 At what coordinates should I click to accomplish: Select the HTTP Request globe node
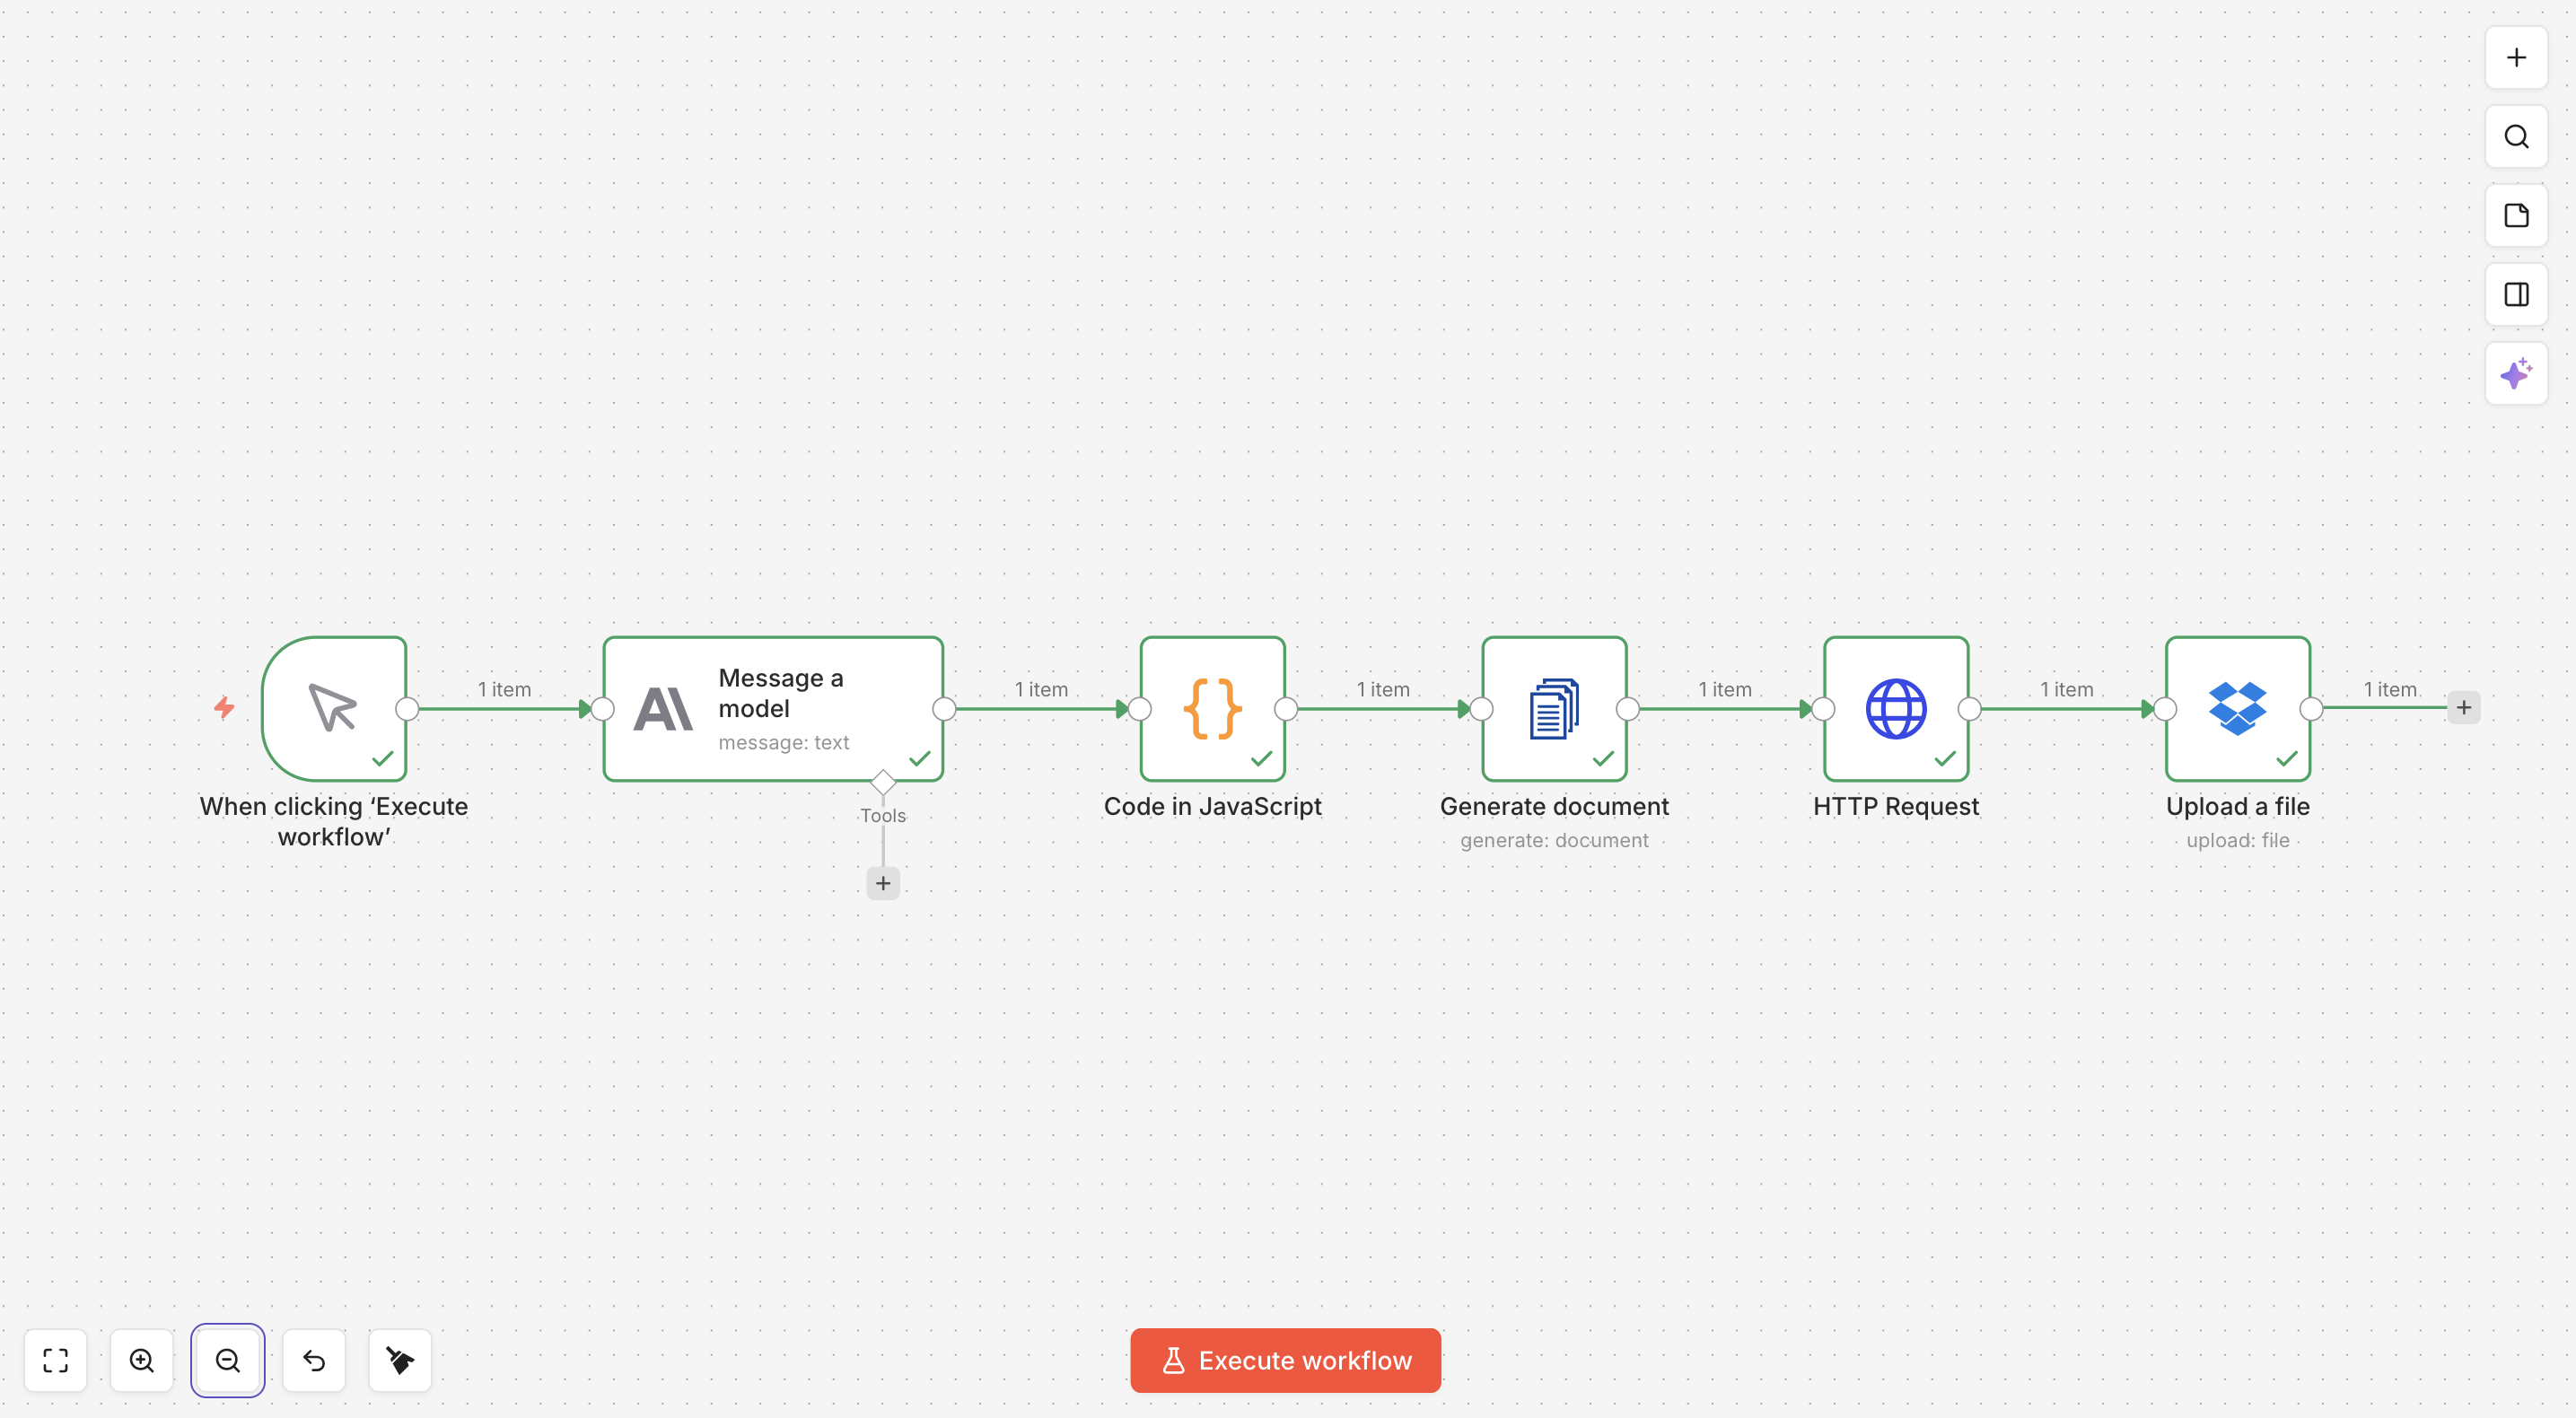click(x=1896, y=708)
